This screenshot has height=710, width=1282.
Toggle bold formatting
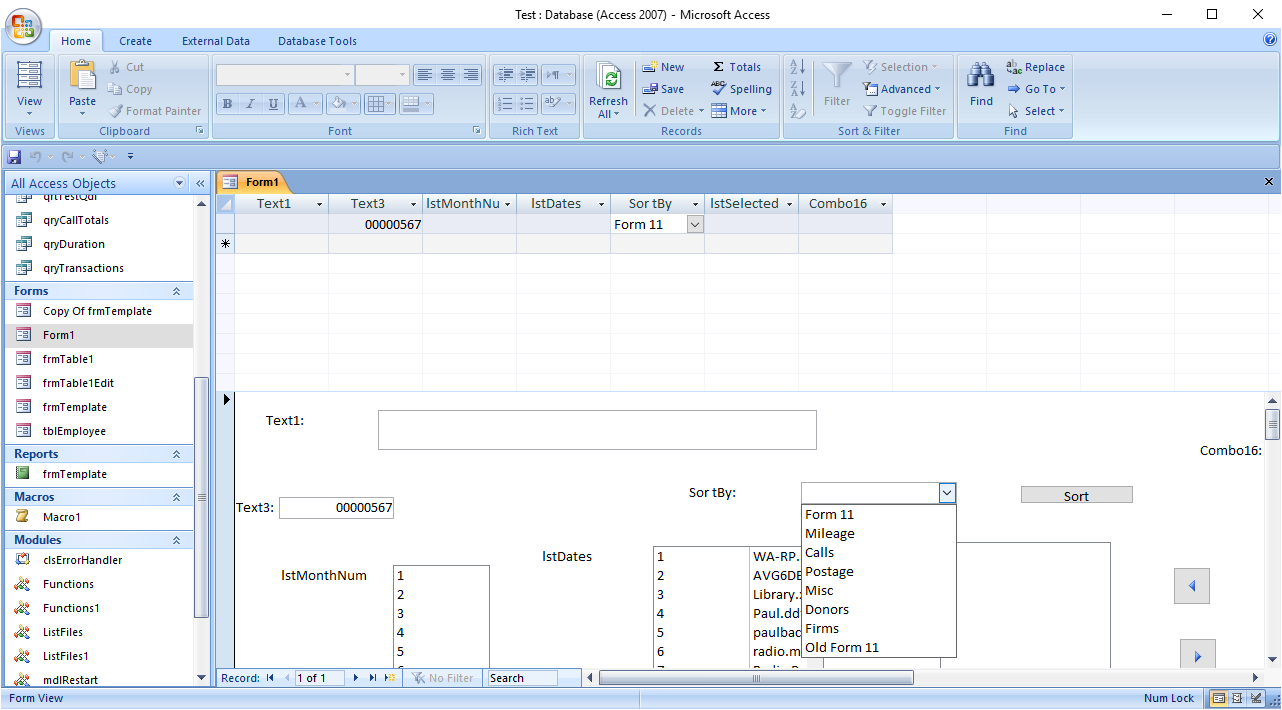[227, 104]
